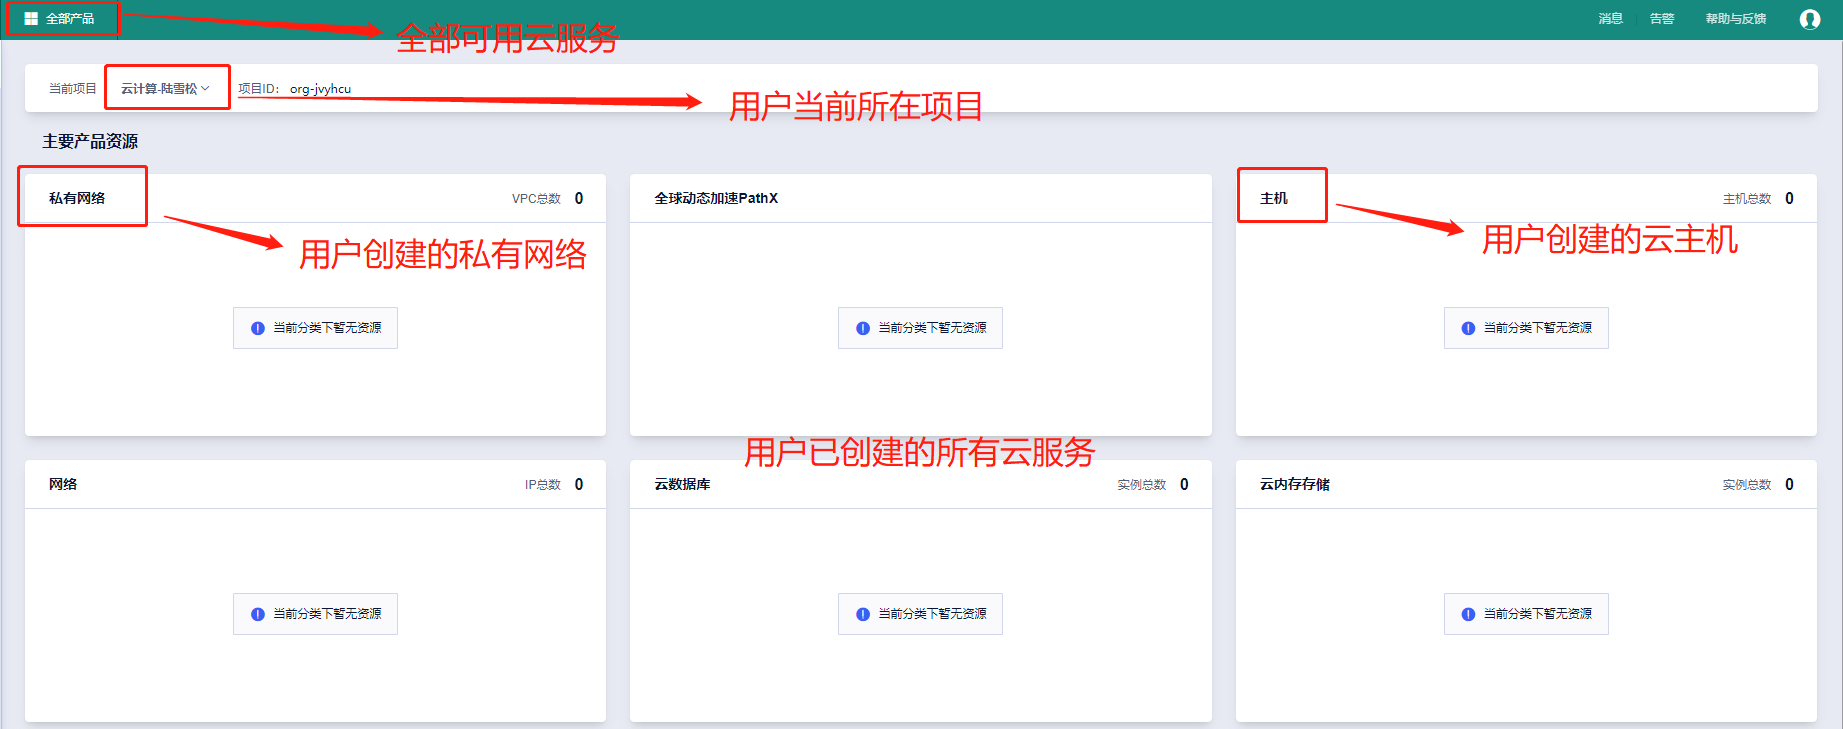Select the project ID org-jvyhcu text

coord(320,89)
